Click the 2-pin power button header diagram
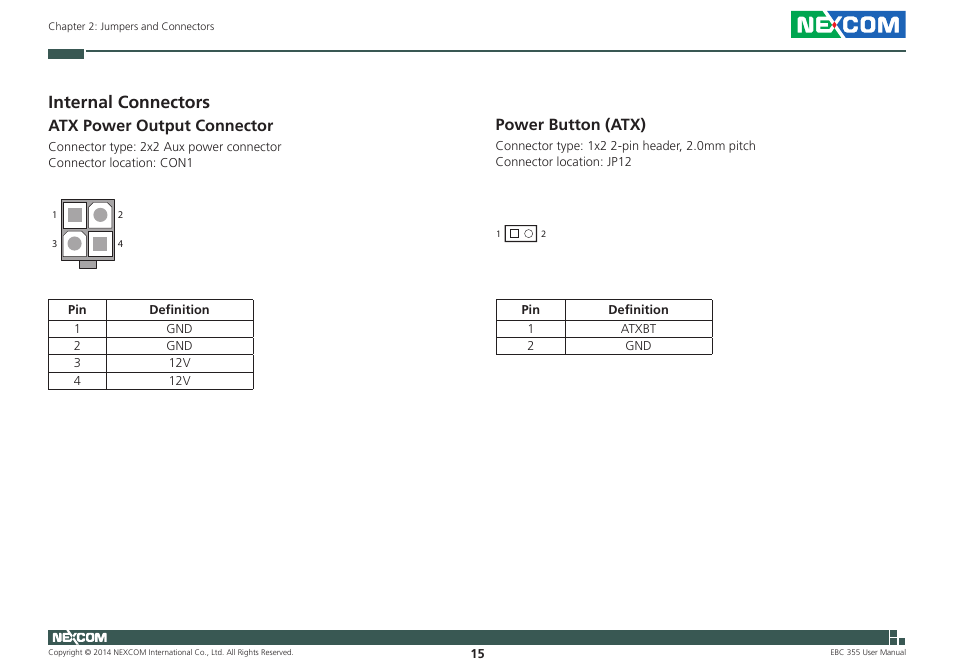Screen dimensions: 954x672 (x=521, y=234)
